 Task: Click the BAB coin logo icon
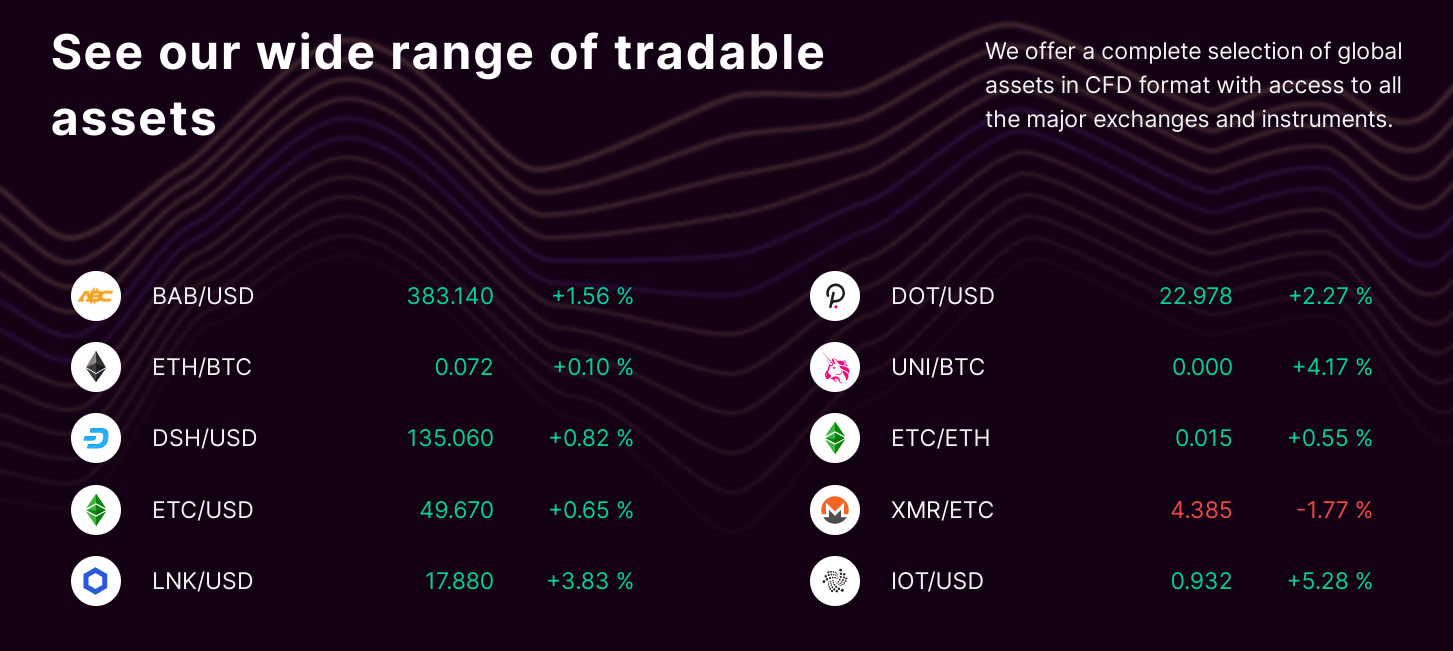pyautogui.click(x=96, y=296)
